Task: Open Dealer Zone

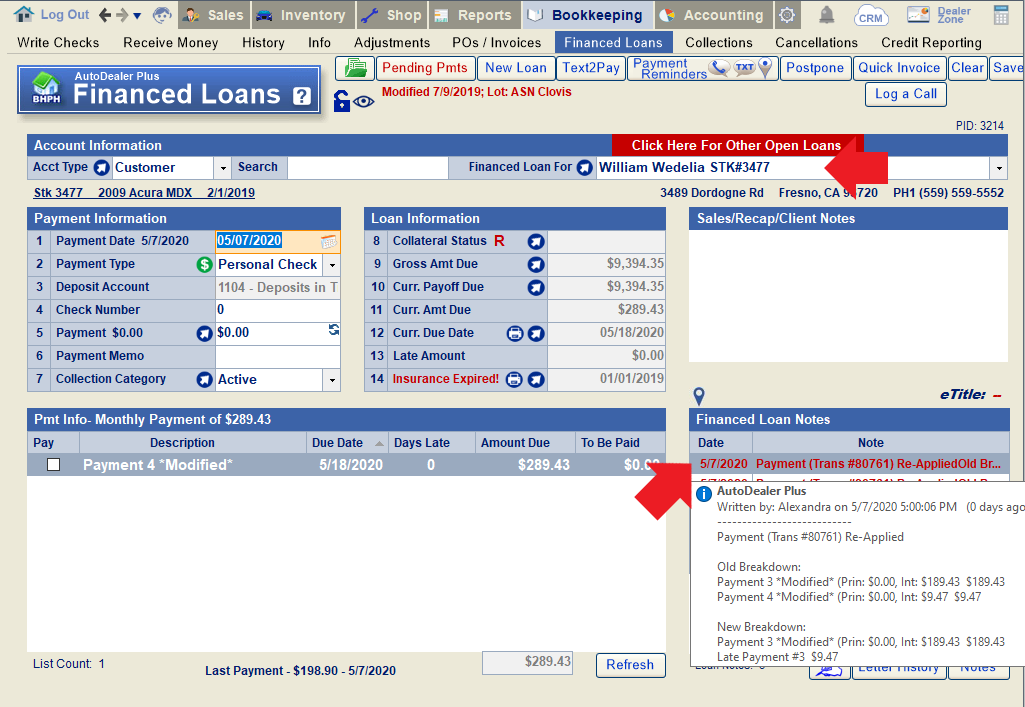Action: point(939,14)
